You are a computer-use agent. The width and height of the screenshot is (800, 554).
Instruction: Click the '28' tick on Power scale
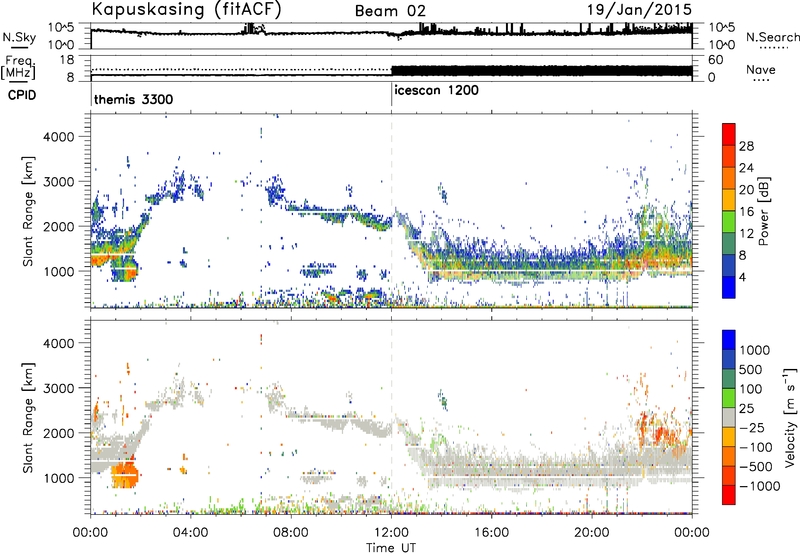tap(746, 146)
